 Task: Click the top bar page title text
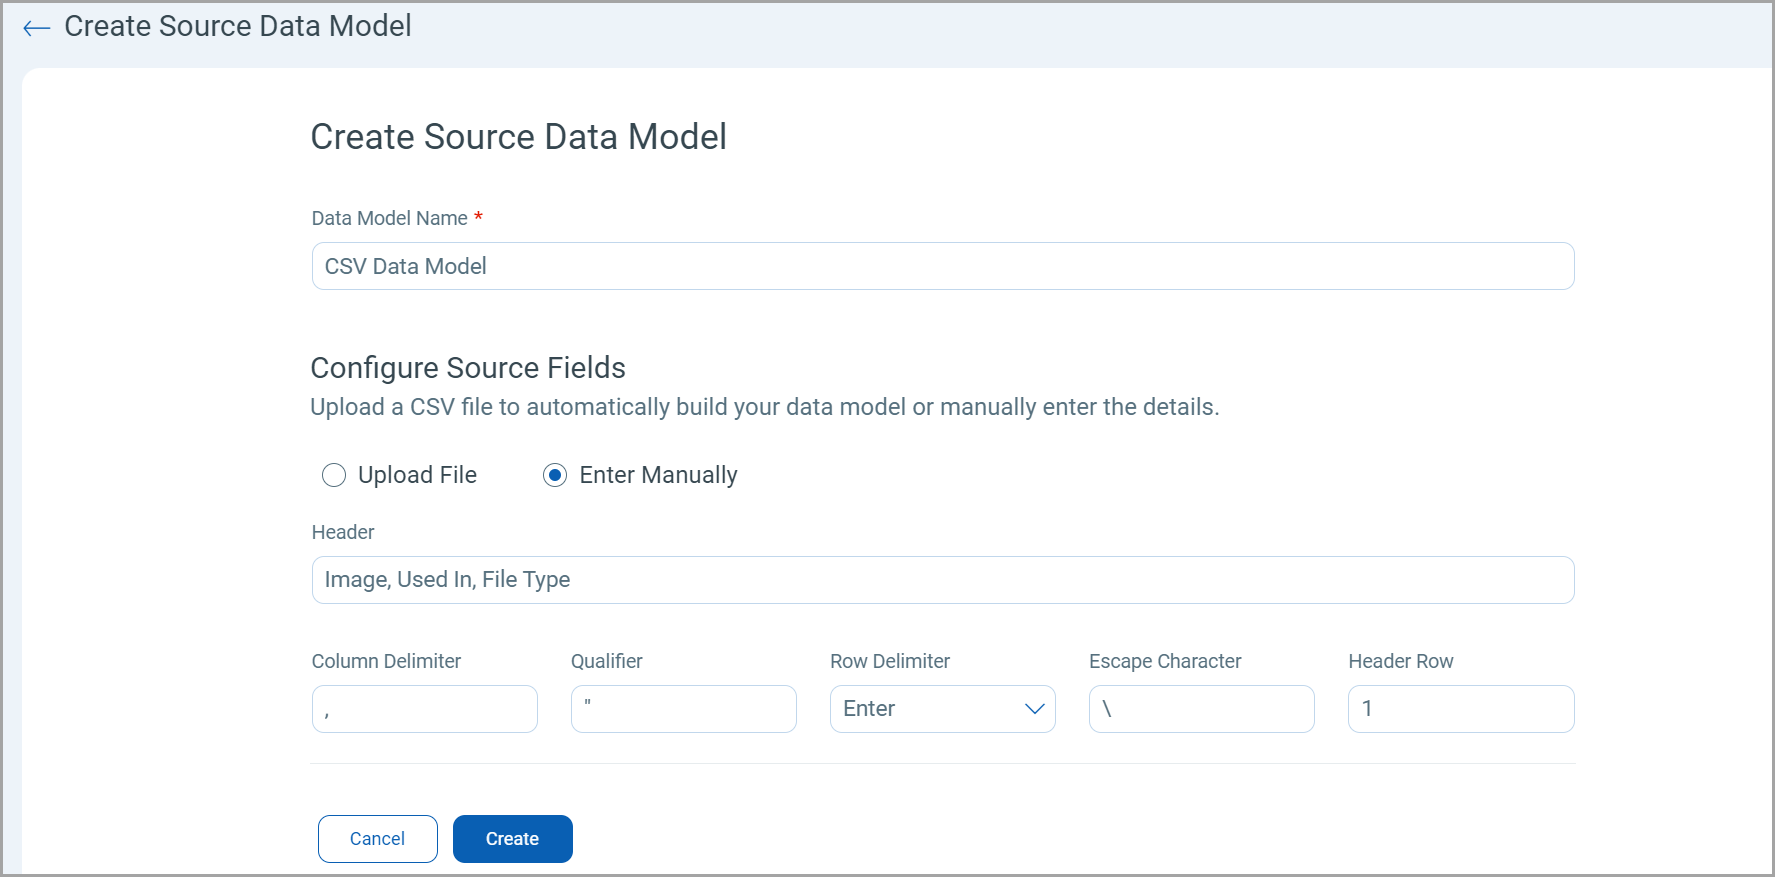[x=238, y=26]
